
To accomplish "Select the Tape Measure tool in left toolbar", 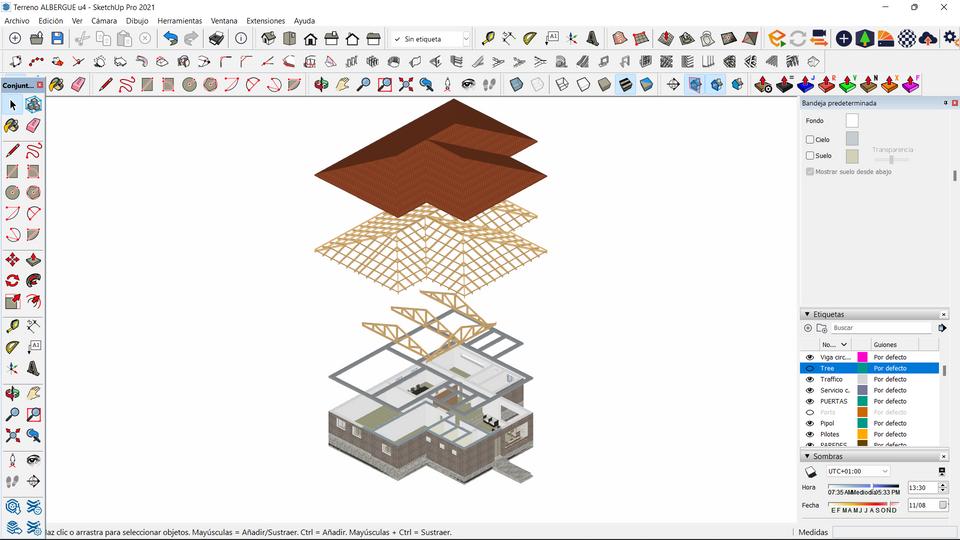I will point(12,326).
